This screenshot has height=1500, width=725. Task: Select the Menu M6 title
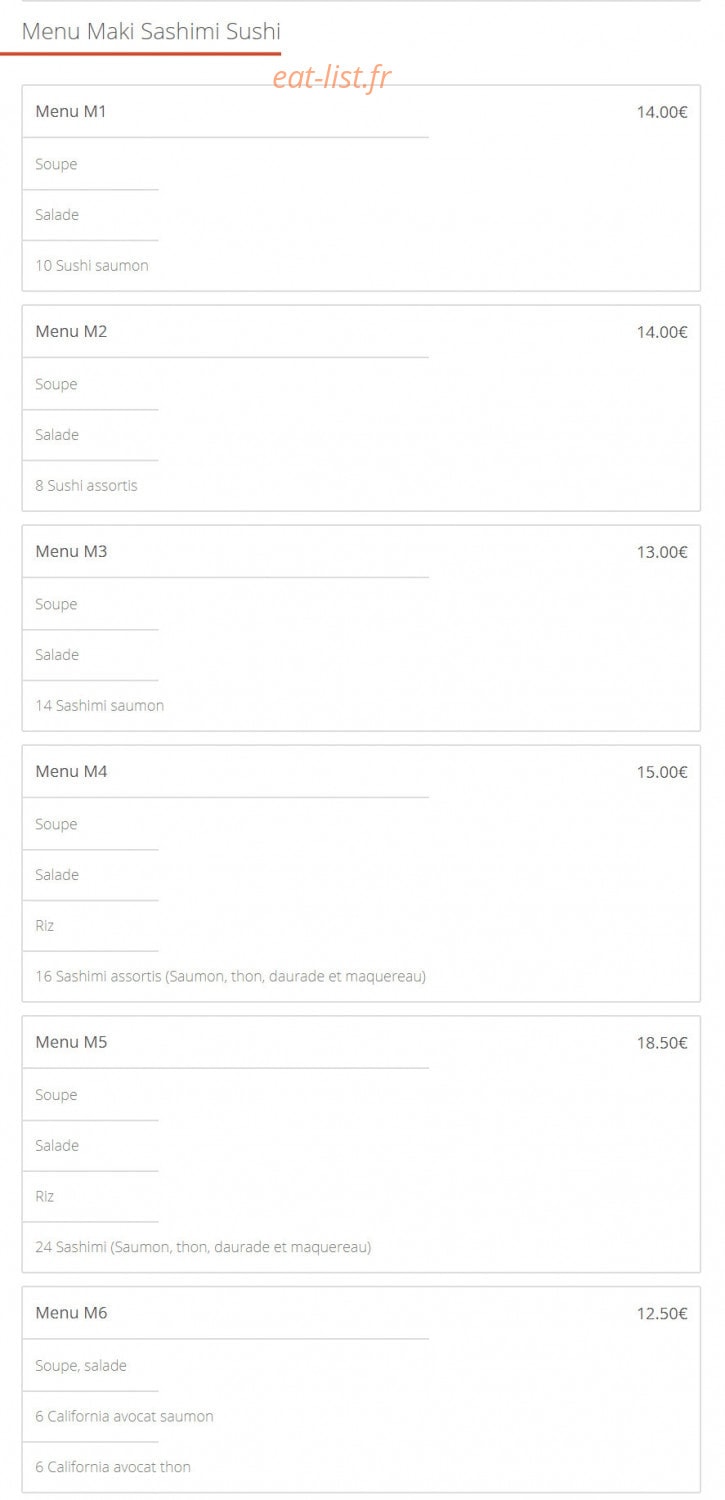point(71,1313)
